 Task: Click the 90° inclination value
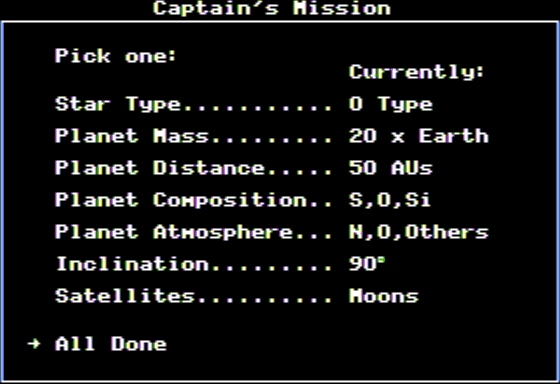pos(367,264)
